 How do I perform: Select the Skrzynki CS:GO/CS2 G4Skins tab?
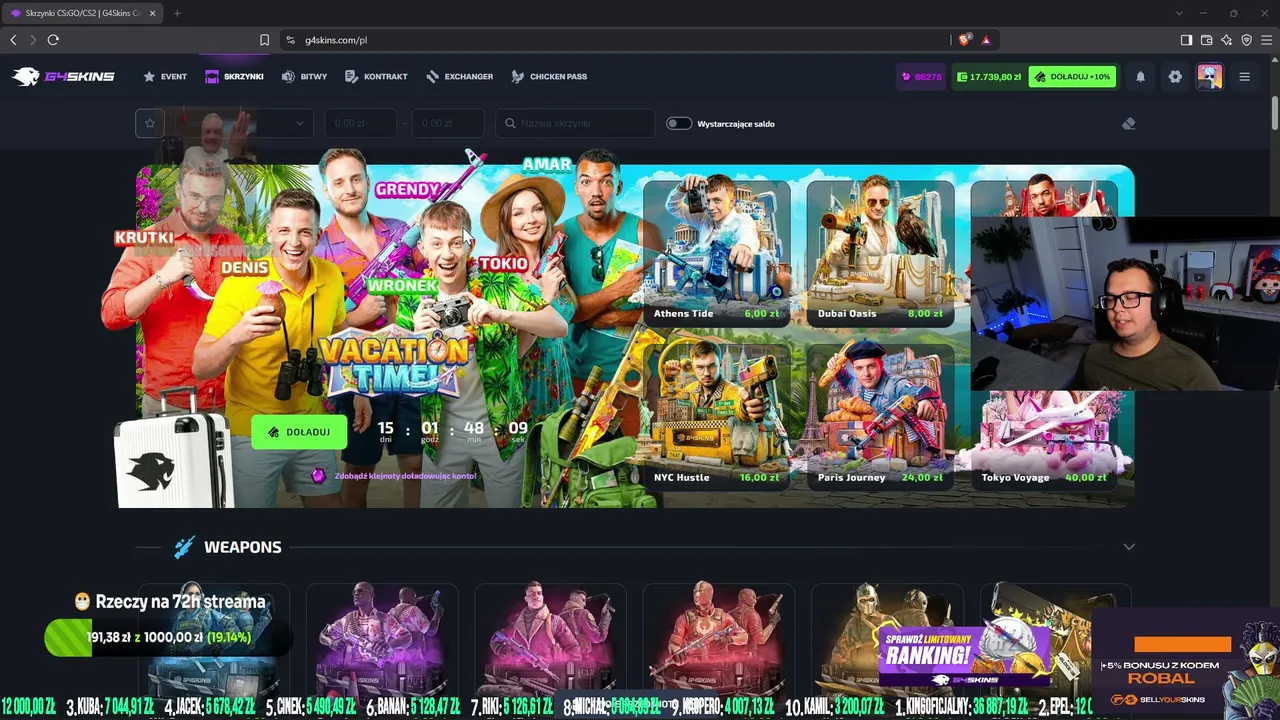(83, 13)
